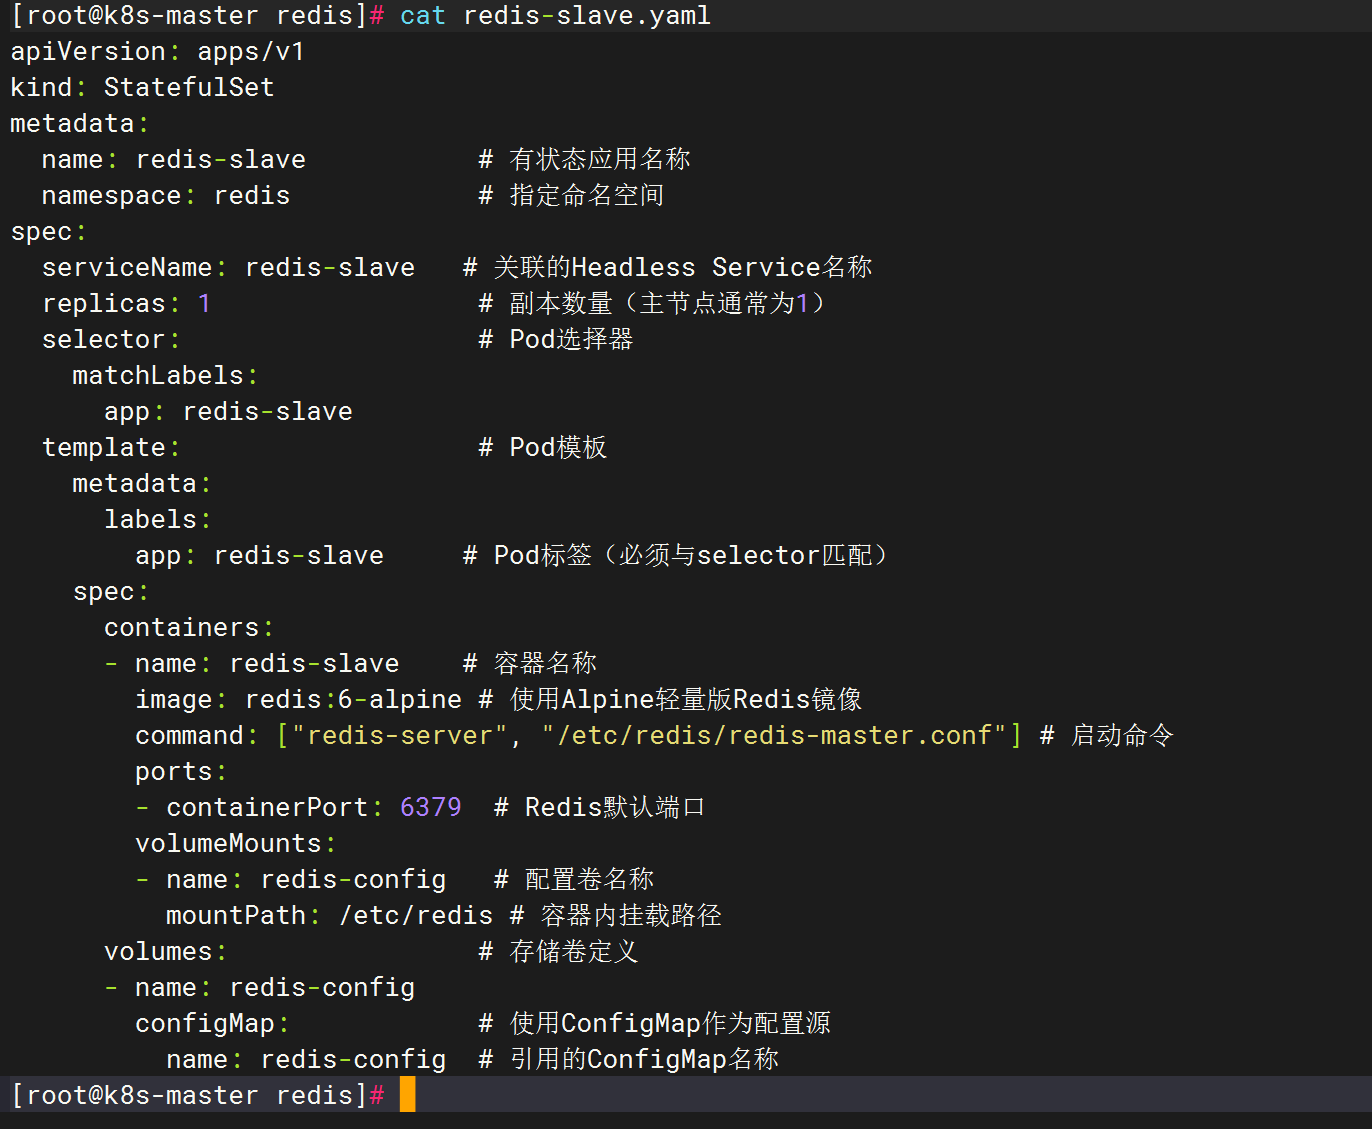Viewport: 1372px width, 1129px height.
Task: Click the 'mountPath: /etc/redis' entry
Action: tap(330, 916)
